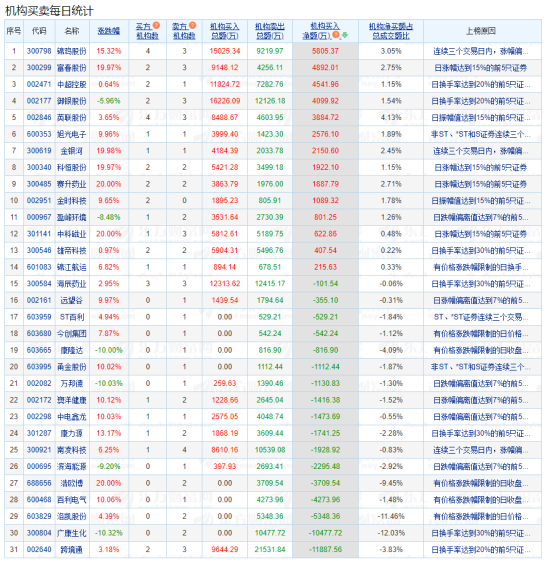550x565 pixels.
Task: Open 康隆达 stock name link
Action: pos(72,350)
